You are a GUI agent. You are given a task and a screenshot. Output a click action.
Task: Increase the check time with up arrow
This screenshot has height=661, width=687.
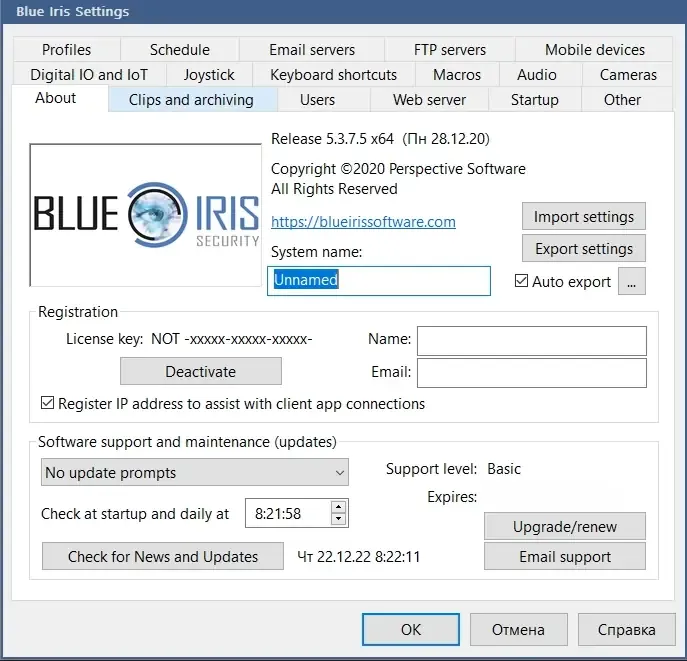338,507
